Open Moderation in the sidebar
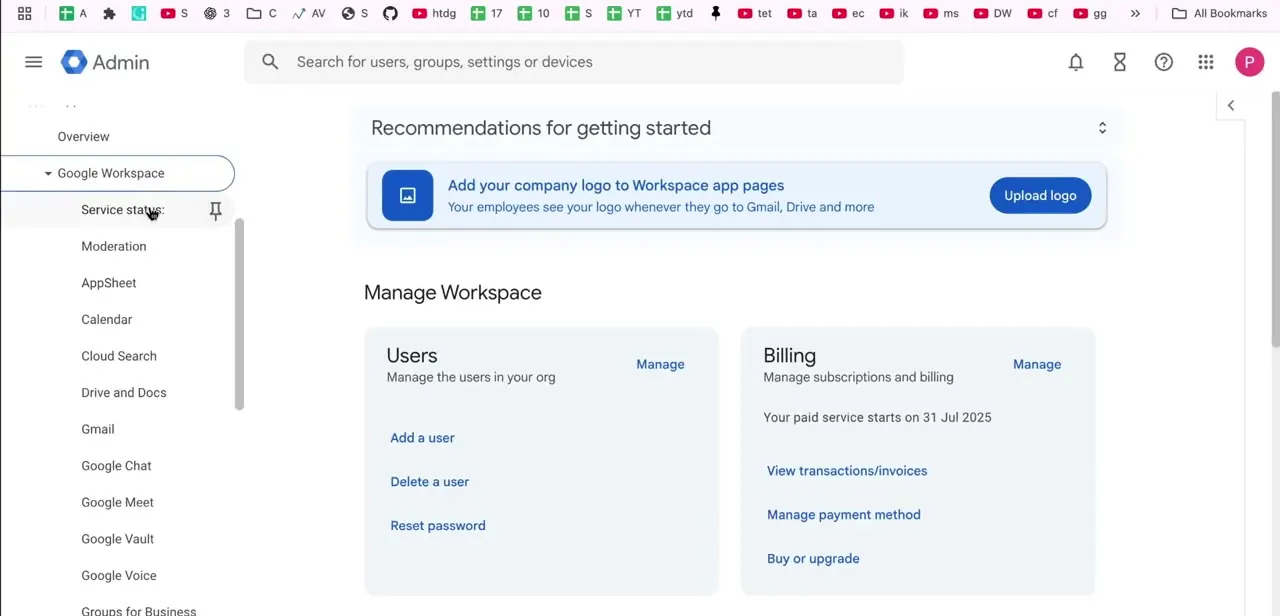The image size is (1280, 616). click(x=113, y=246)
